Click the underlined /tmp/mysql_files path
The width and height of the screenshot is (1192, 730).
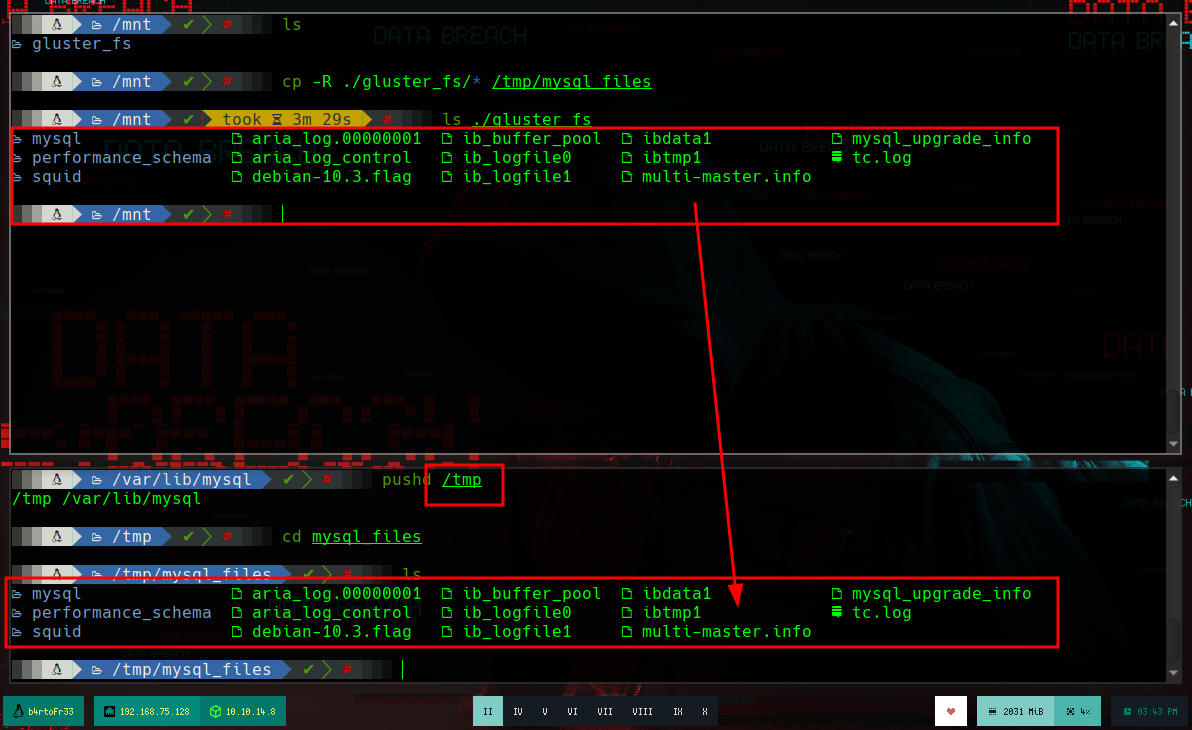pyautogui.click(x=572, y=81)
